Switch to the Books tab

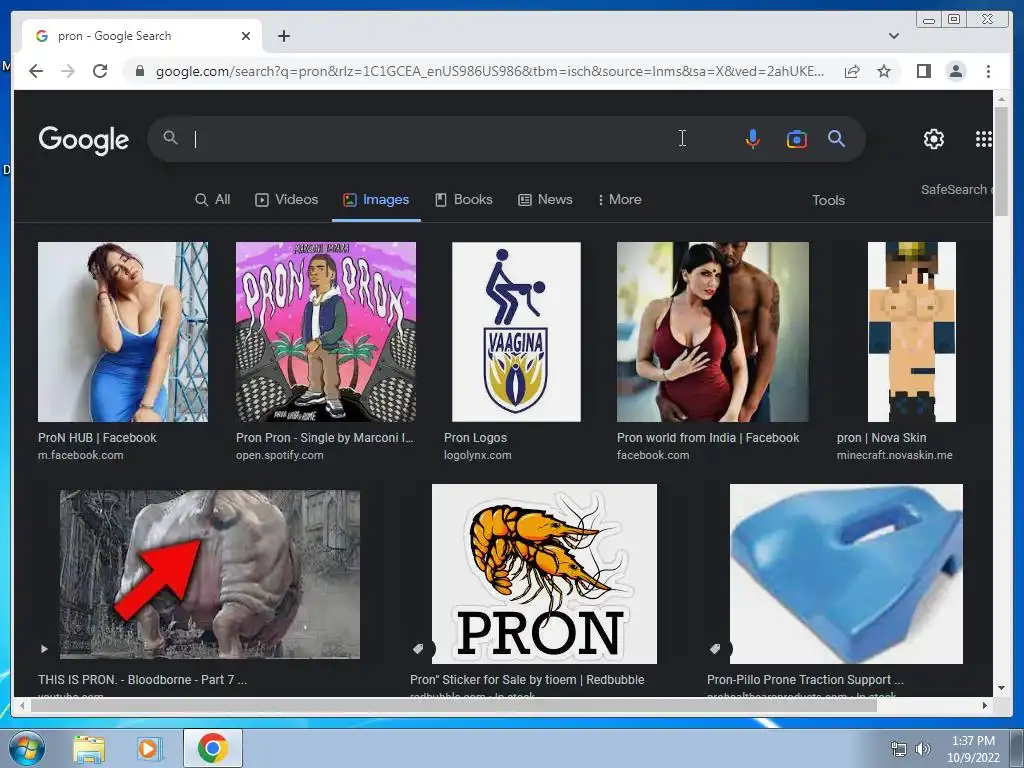point(464,200)
